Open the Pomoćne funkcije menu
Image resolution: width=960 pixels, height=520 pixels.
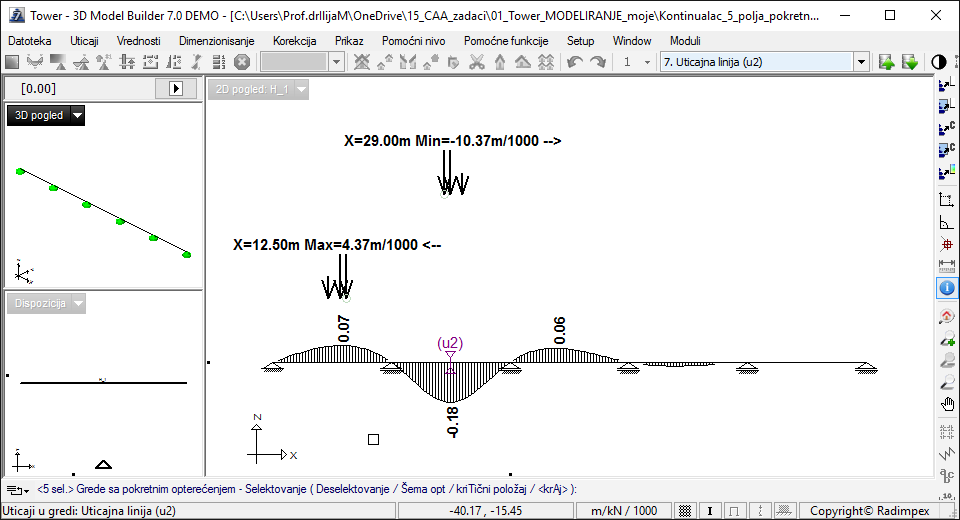pyautogui.click(x=505, y=41)
